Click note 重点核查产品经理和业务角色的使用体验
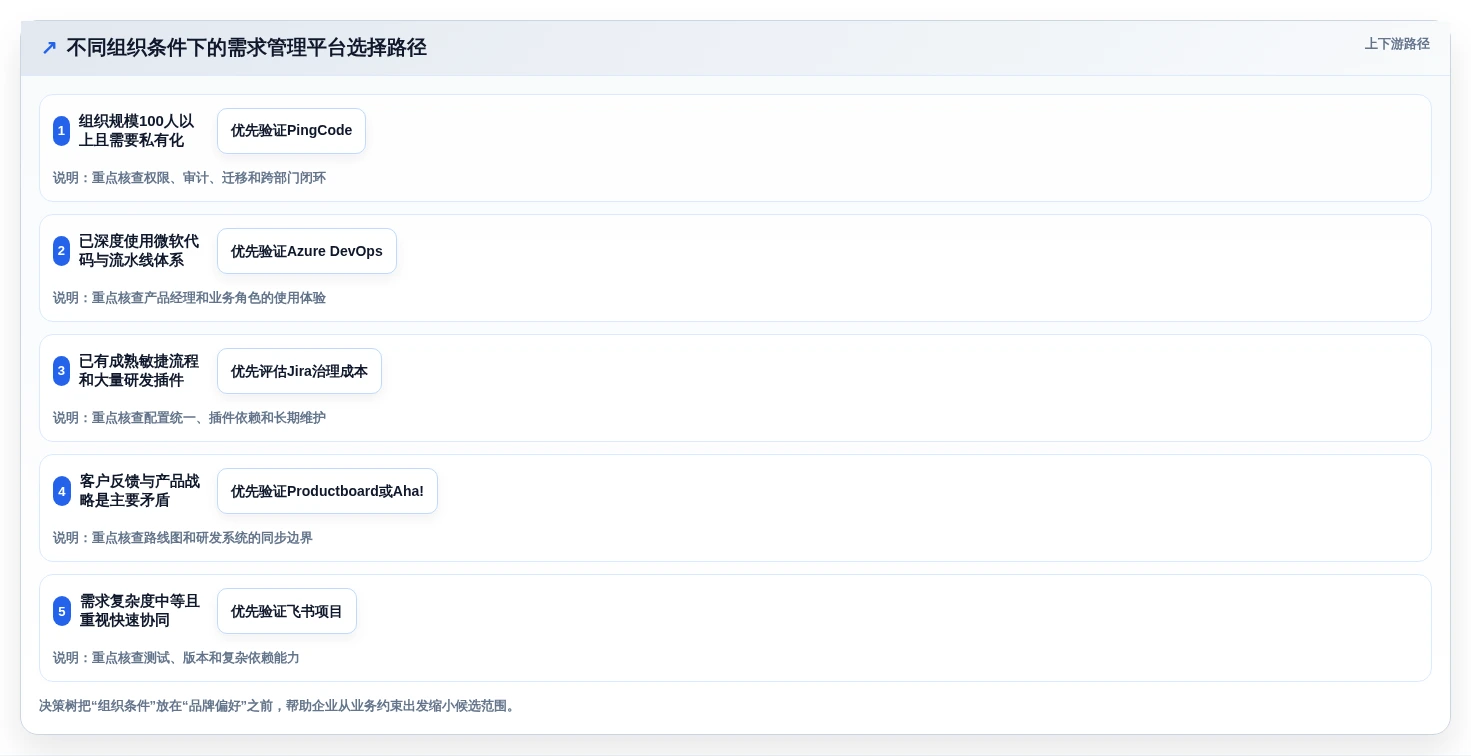The height and width of the screenshot is (756, 1471). 189,298
